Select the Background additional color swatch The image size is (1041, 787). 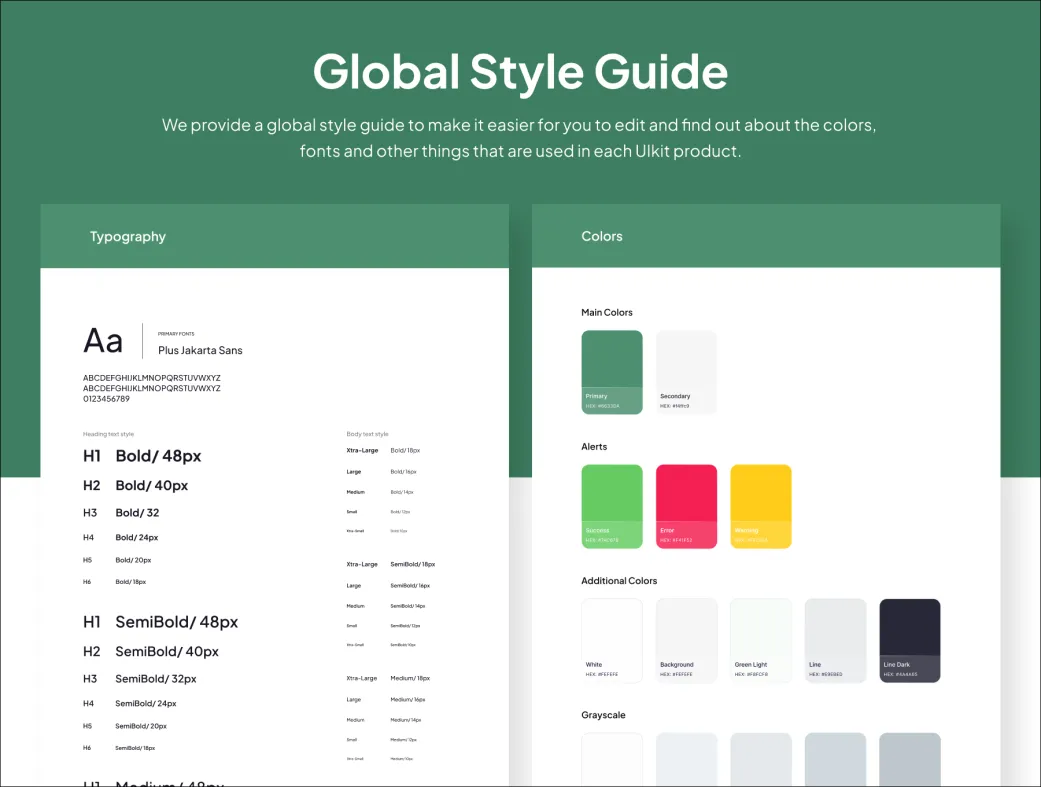(x=686, y=640)
